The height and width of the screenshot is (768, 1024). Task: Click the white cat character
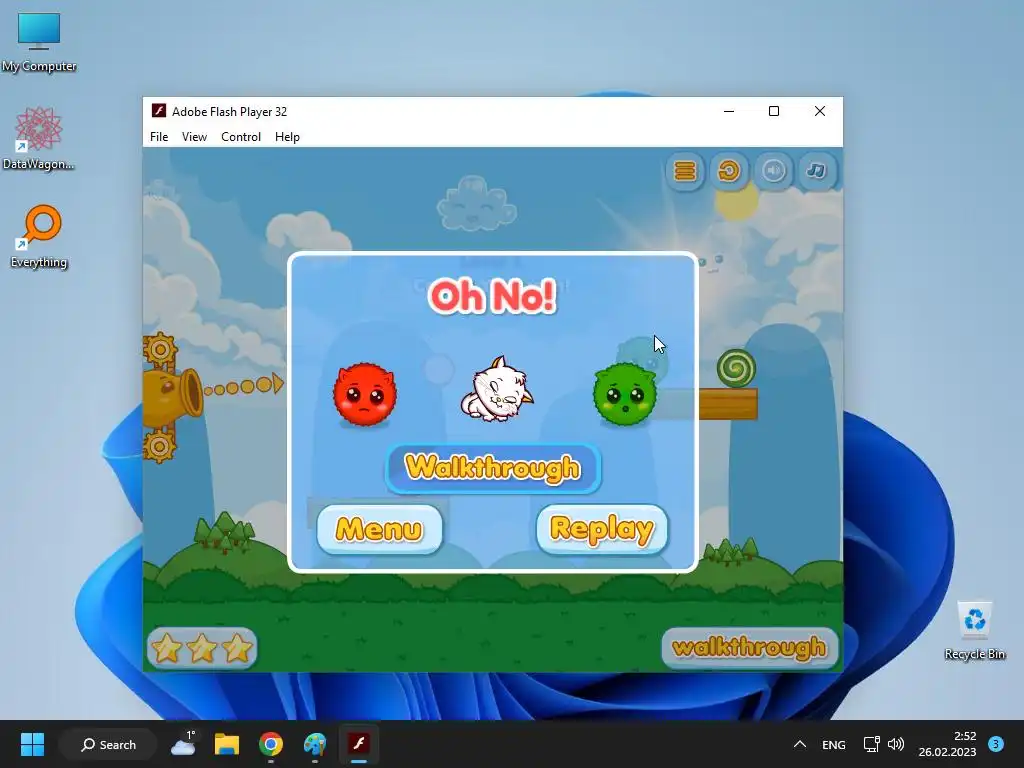pos(496,389)
